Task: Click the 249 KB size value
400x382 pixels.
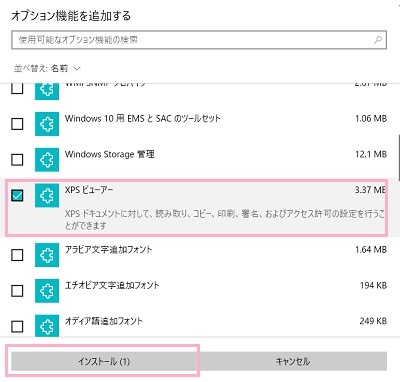Action: pyautogui.click(x=373, y=321)
